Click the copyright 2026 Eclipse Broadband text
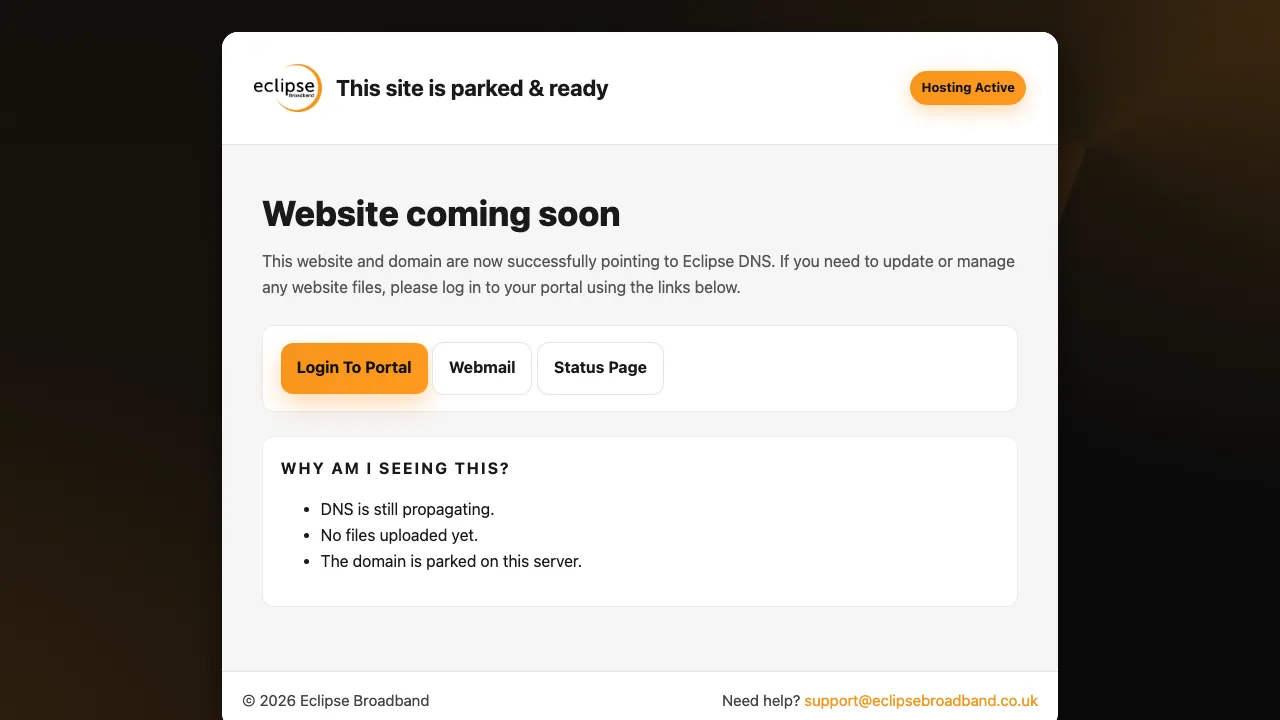This screenshot has width=1280, height=720. click(336, 700)
